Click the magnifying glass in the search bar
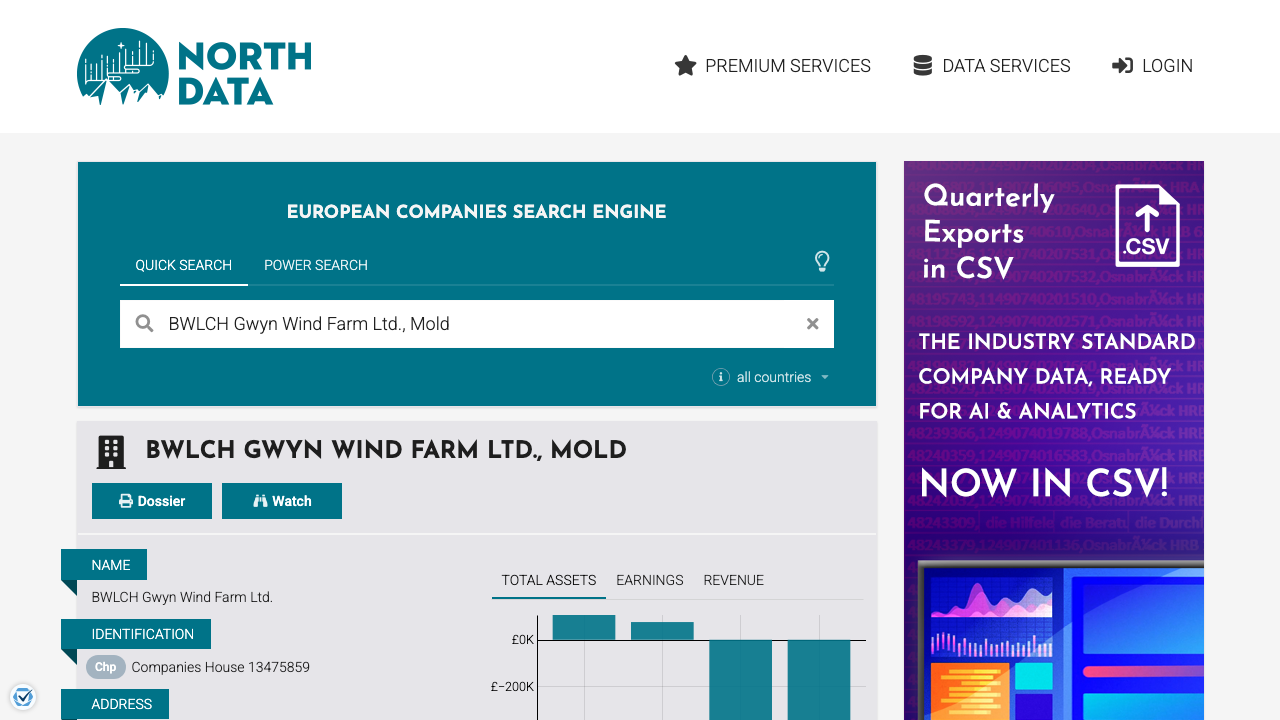The image size is (1280, 720). tap(144, 323)
